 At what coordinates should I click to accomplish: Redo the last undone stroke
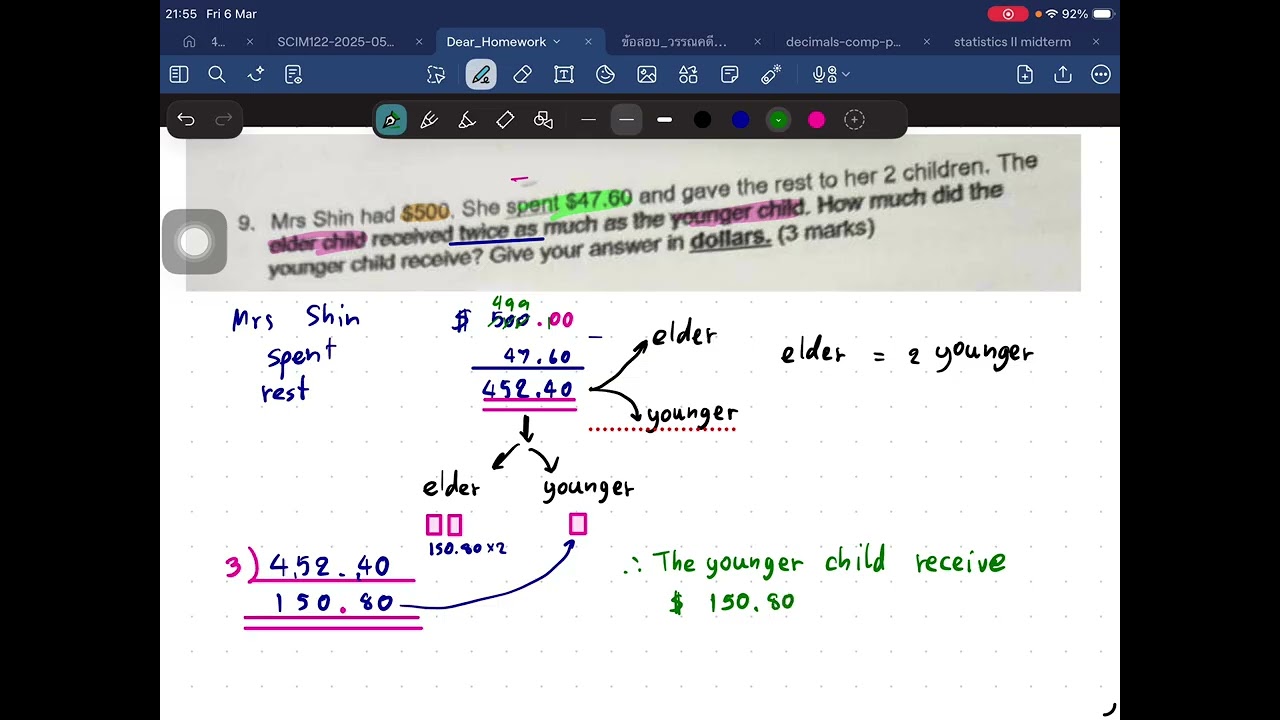(224, 119)
